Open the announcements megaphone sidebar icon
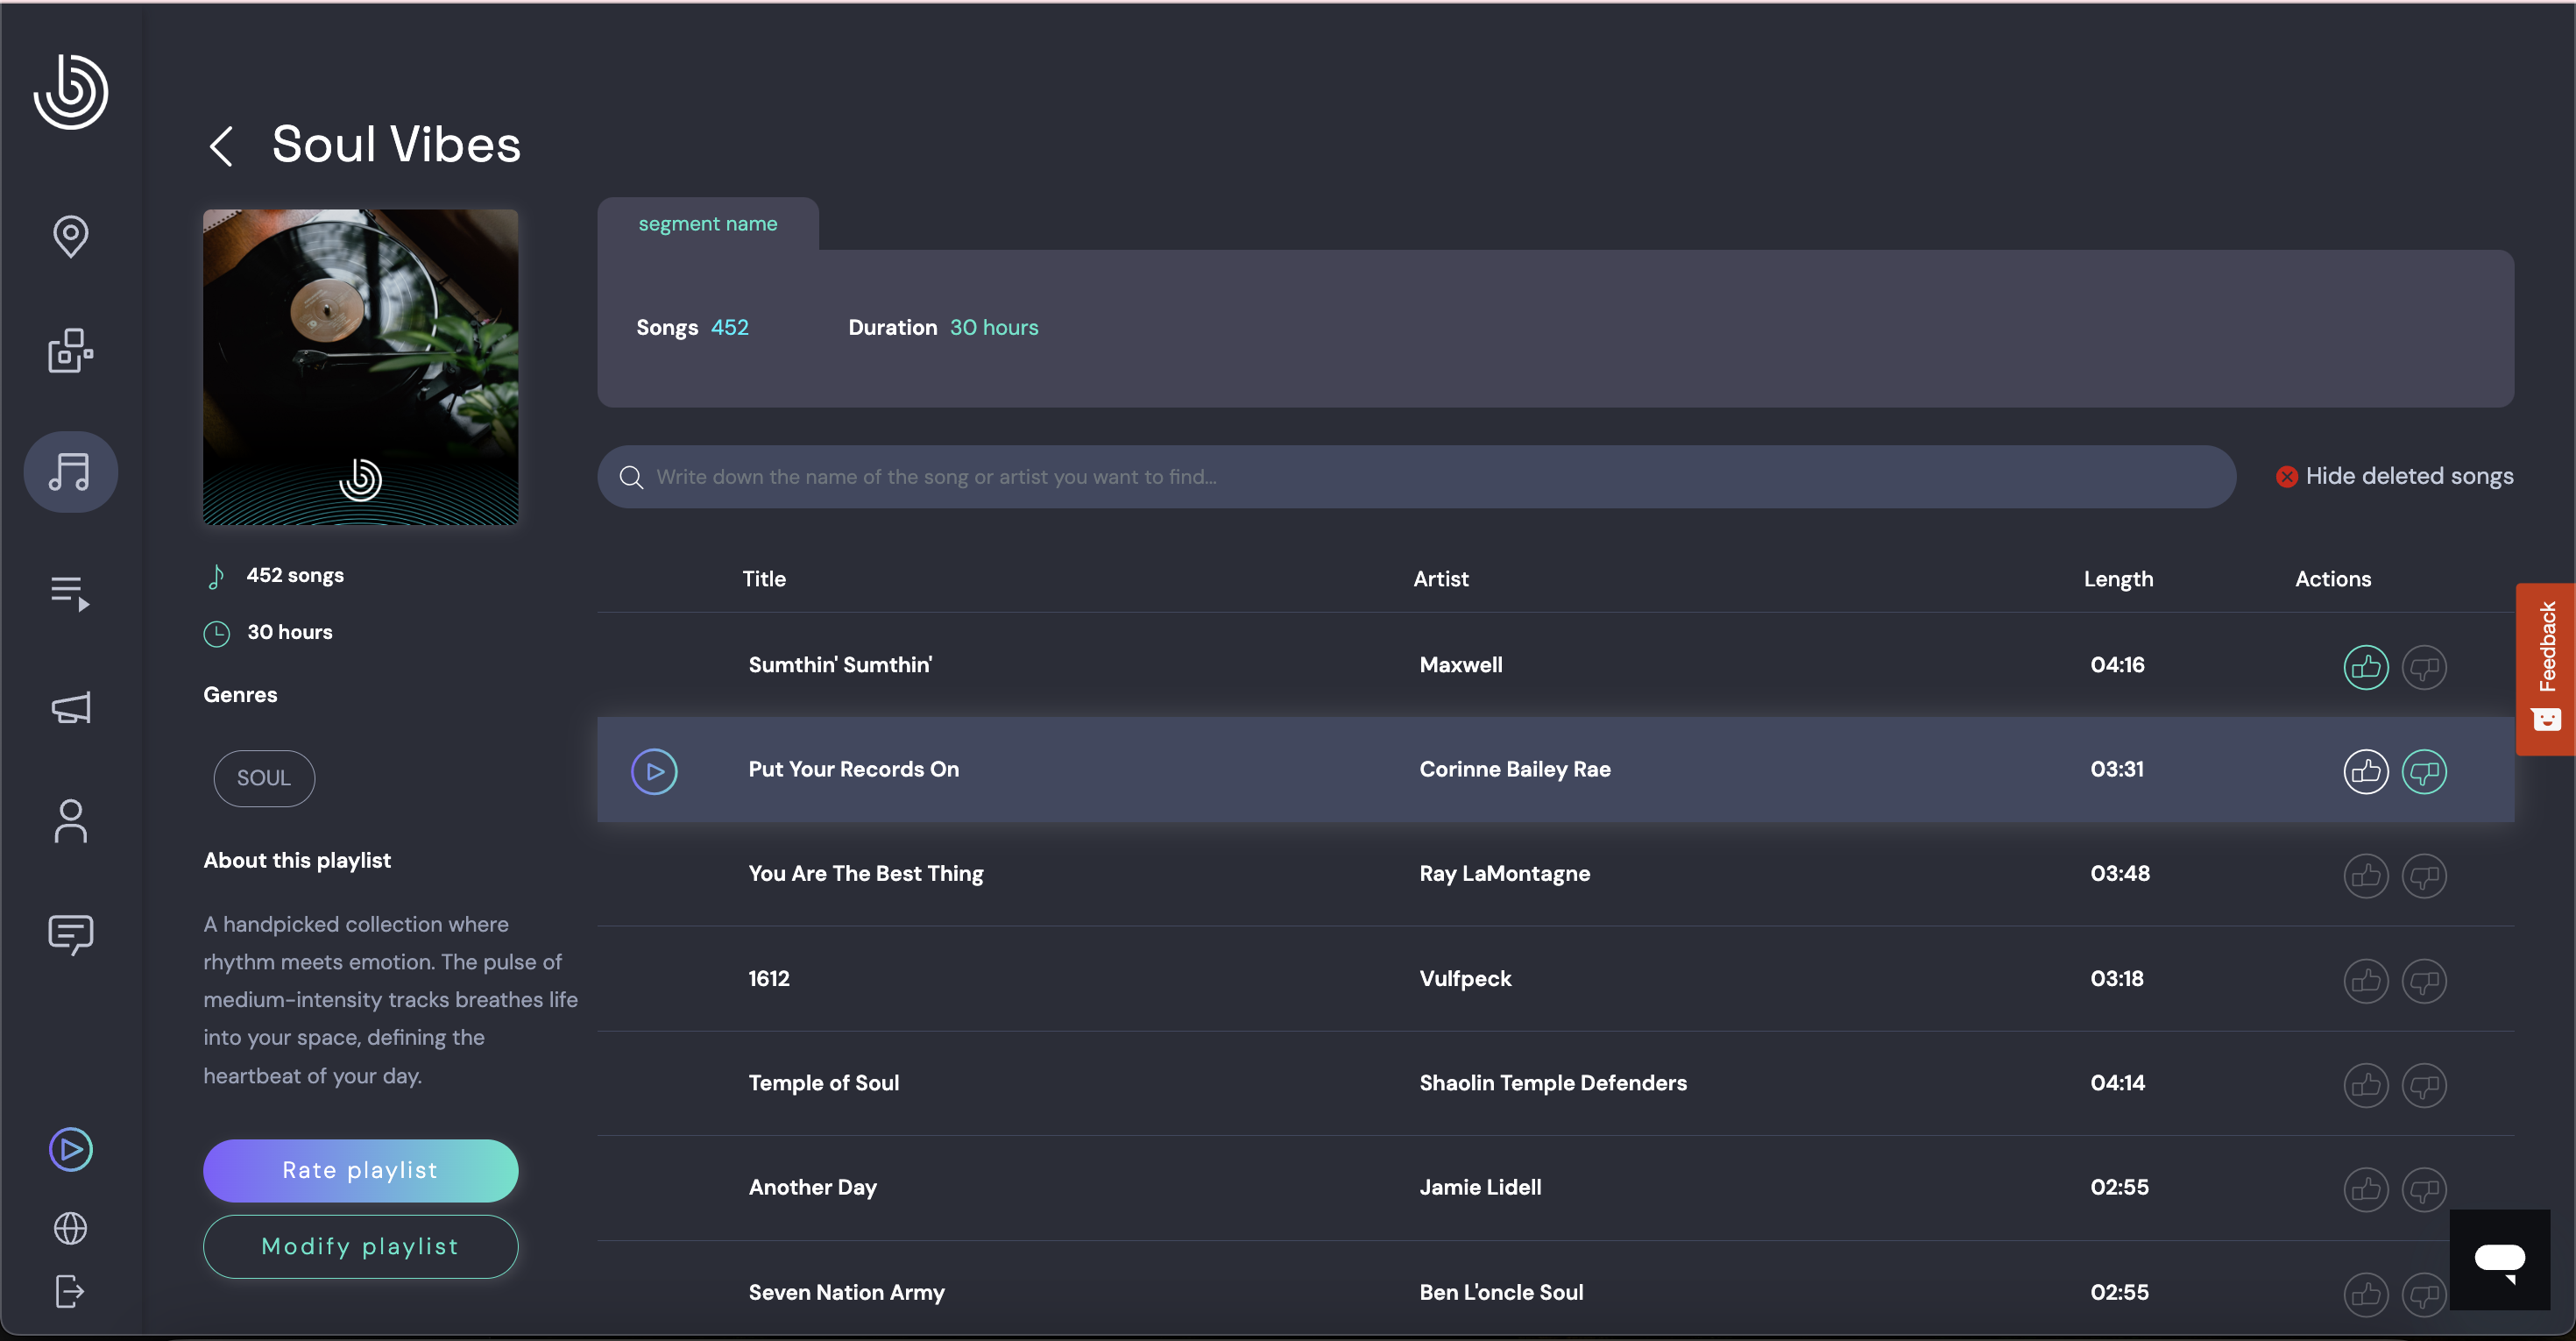 point(71,708)
